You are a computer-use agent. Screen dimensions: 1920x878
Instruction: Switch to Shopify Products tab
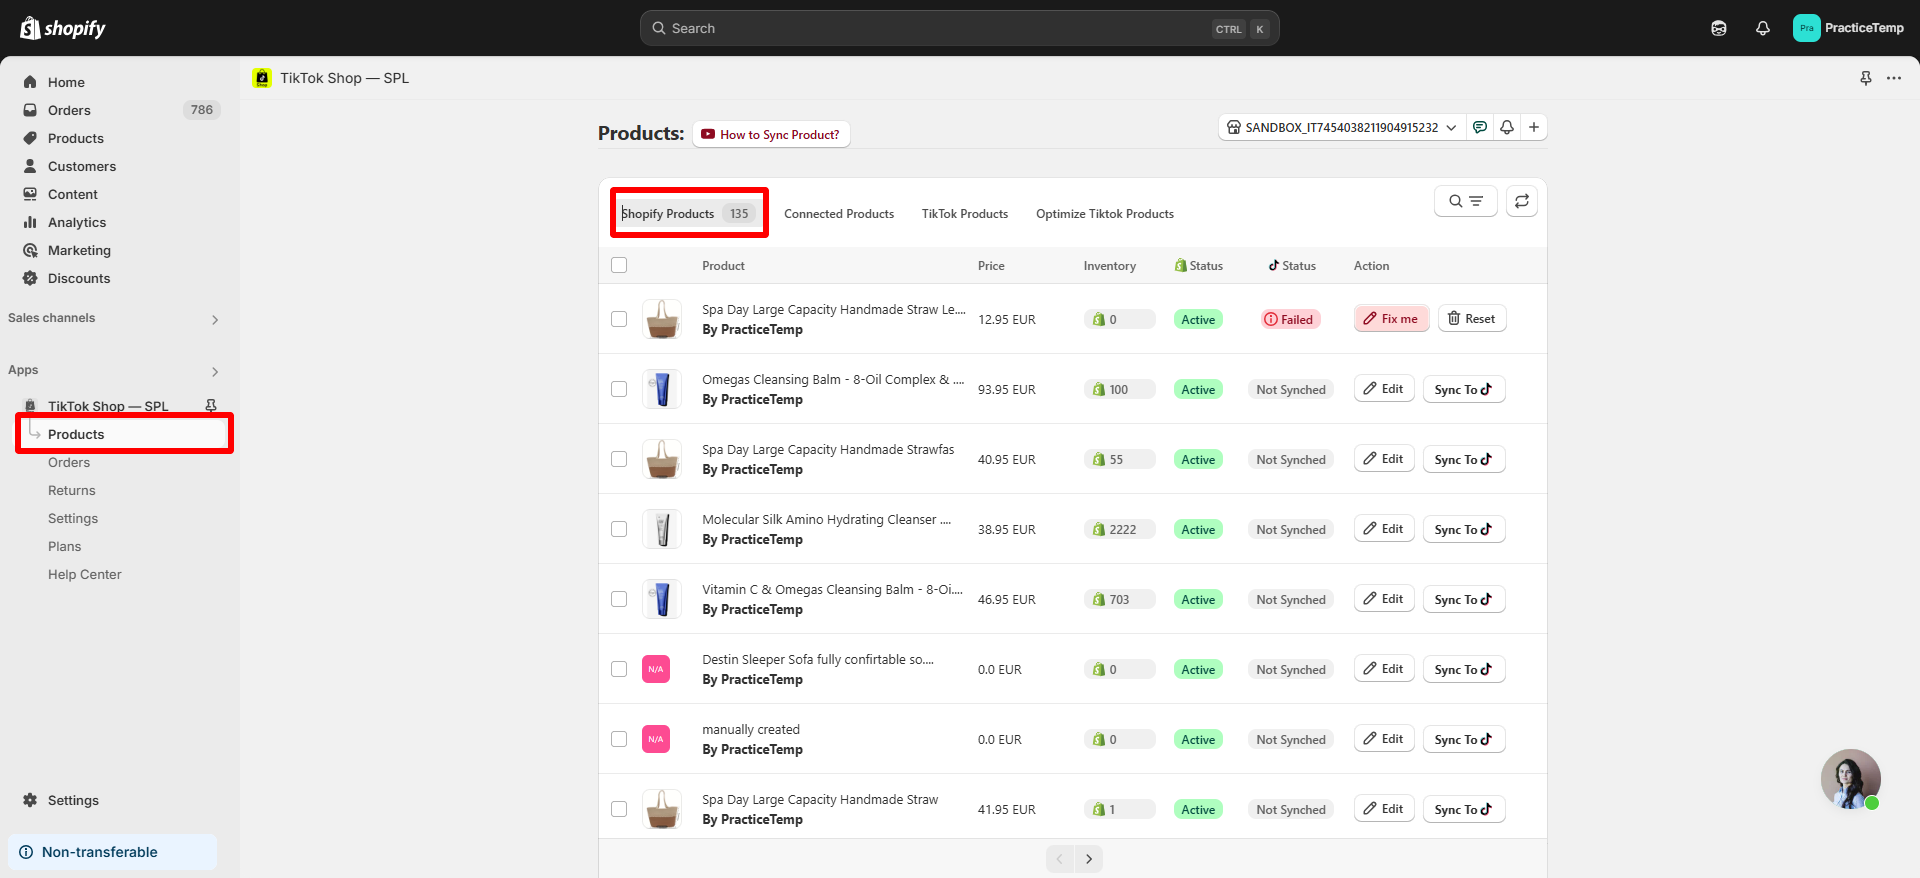point(688,213)
